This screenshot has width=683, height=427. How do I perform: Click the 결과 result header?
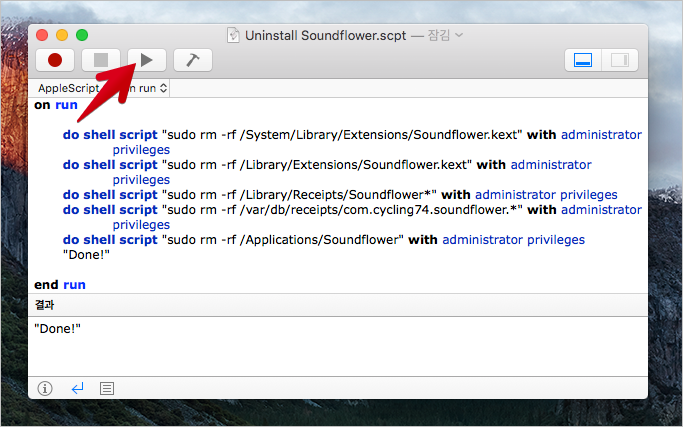pos(44,305)
